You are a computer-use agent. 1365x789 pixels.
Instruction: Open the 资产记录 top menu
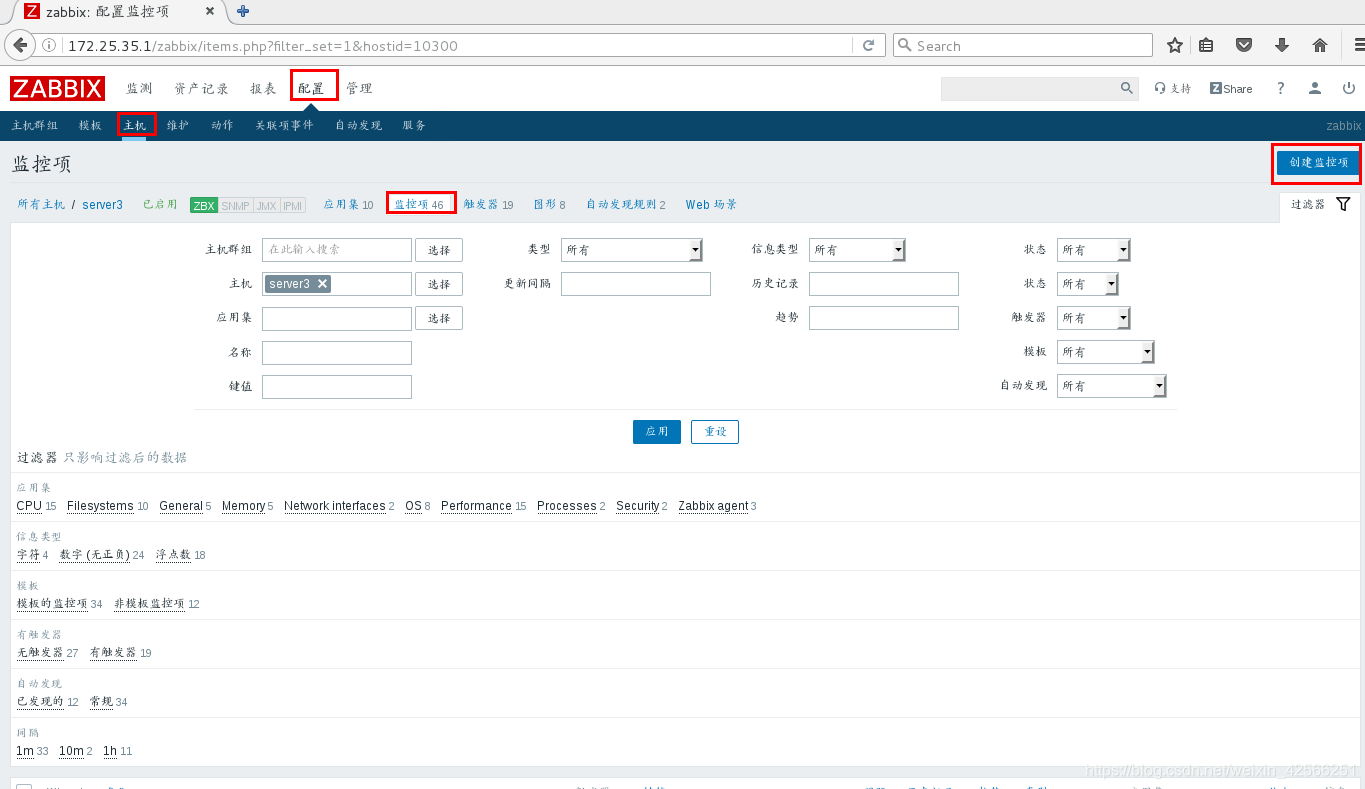[201, 88]
